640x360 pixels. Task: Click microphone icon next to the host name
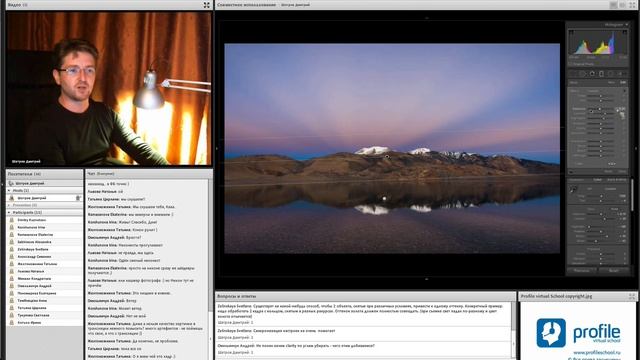click(78, 198)
